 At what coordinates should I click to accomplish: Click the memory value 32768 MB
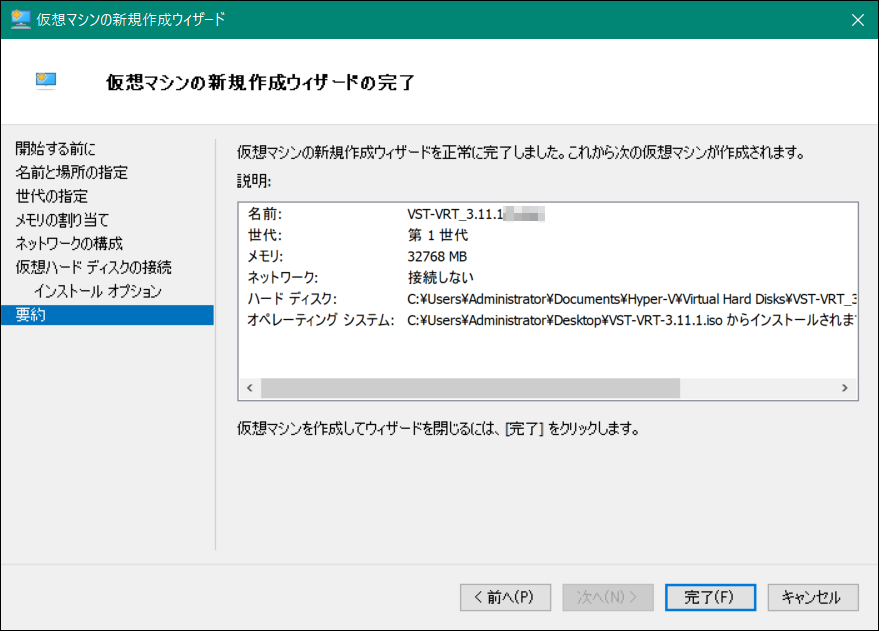(x=437, y=257)
